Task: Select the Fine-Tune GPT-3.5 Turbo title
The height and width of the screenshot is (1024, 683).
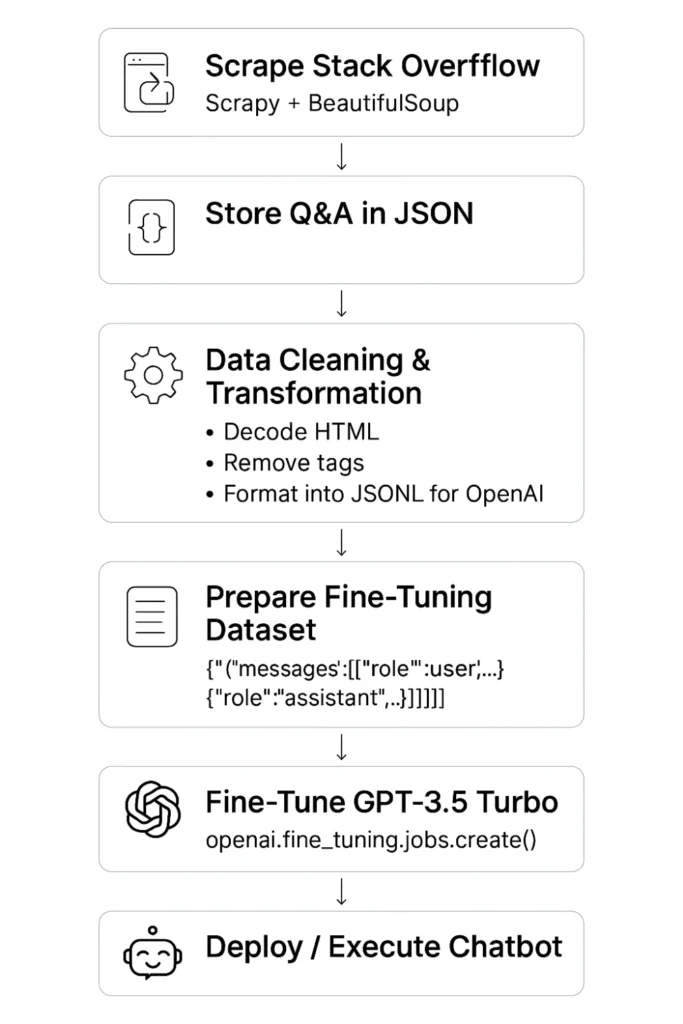Action: coord(381,802)
